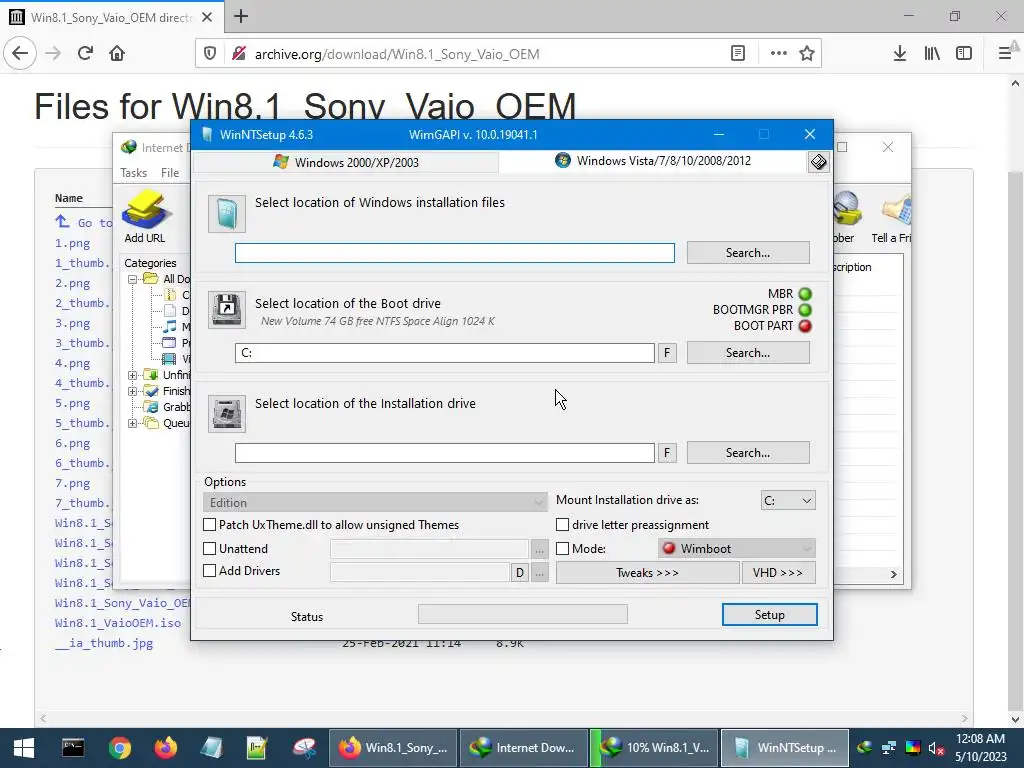Open Tweaks >>> panel
Screen dimensions: 1024x768
[x=647, y=573]
